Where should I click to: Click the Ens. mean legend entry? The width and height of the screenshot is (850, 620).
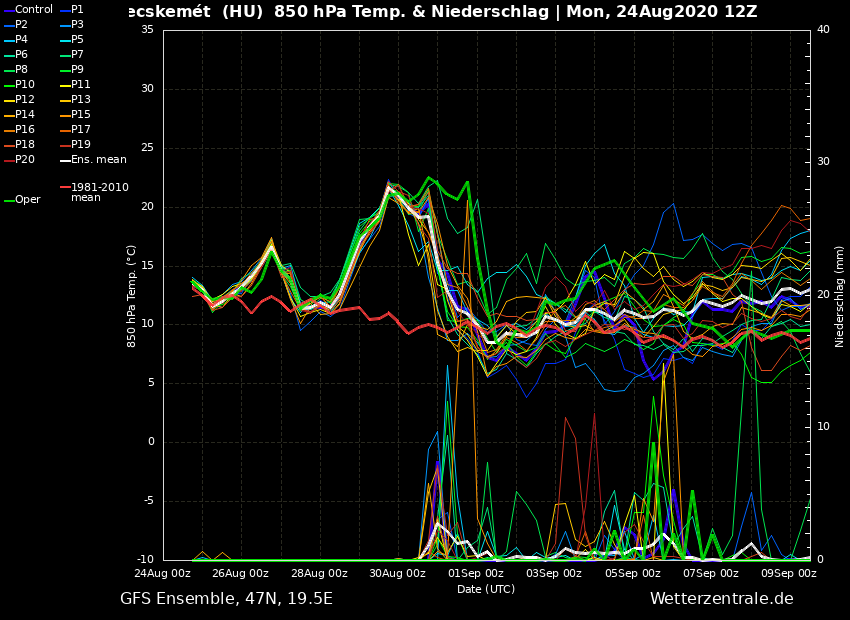[99, 160]
